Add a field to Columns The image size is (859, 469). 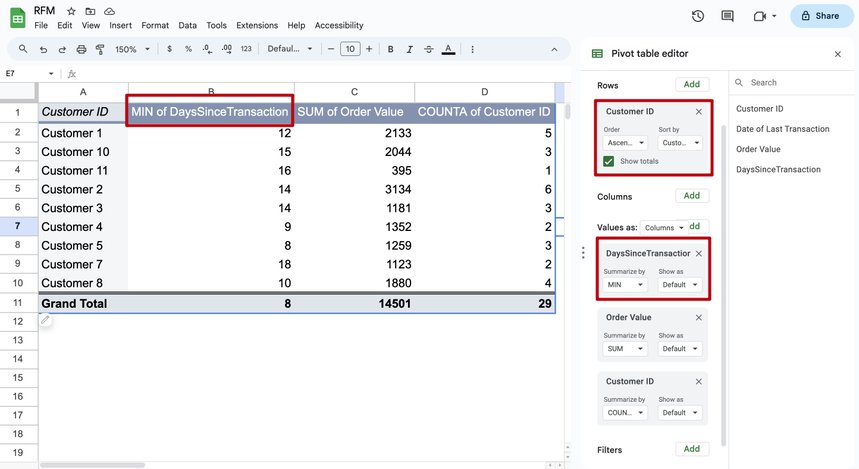coord(691,196)
